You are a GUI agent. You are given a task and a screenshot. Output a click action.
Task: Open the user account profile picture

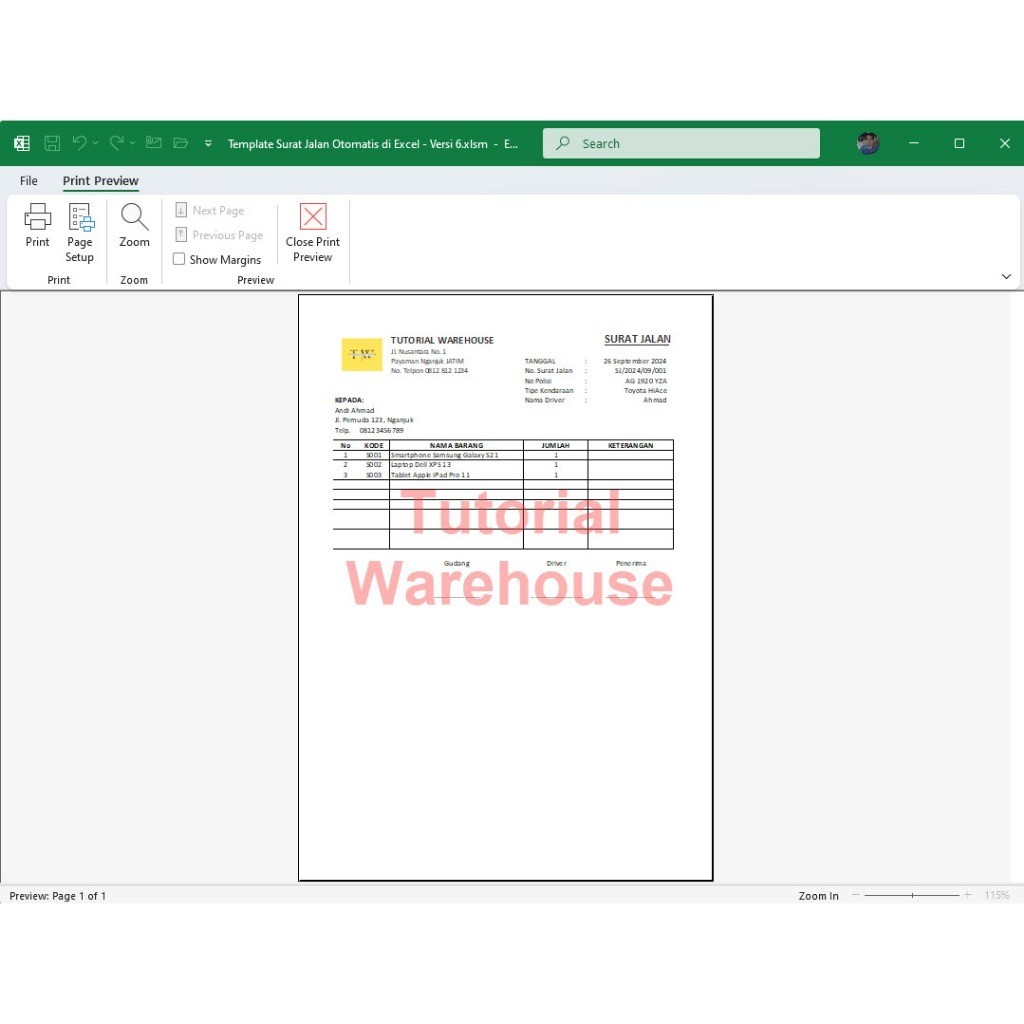click(x=868, y=143)
